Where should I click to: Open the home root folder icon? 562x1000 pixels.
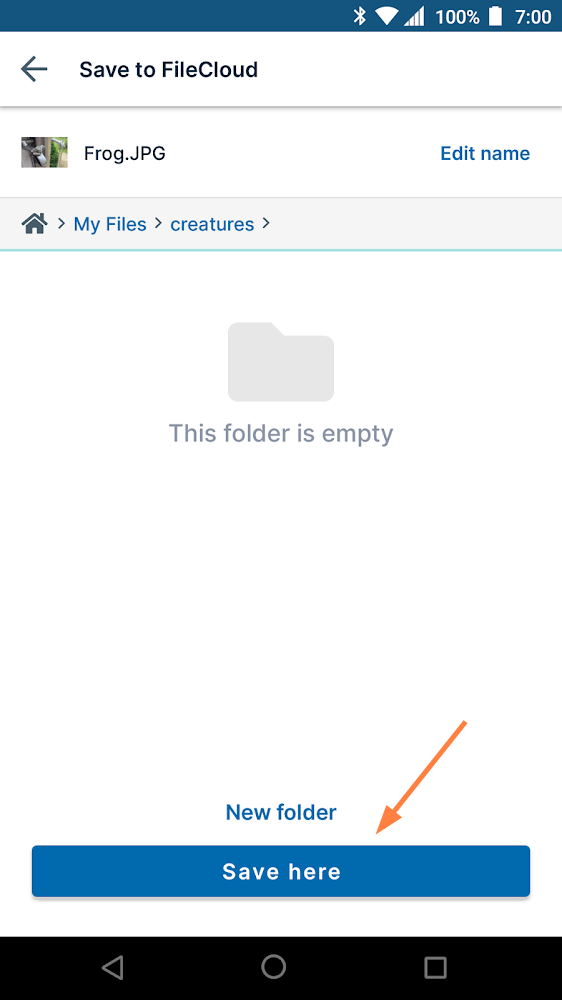34,224
